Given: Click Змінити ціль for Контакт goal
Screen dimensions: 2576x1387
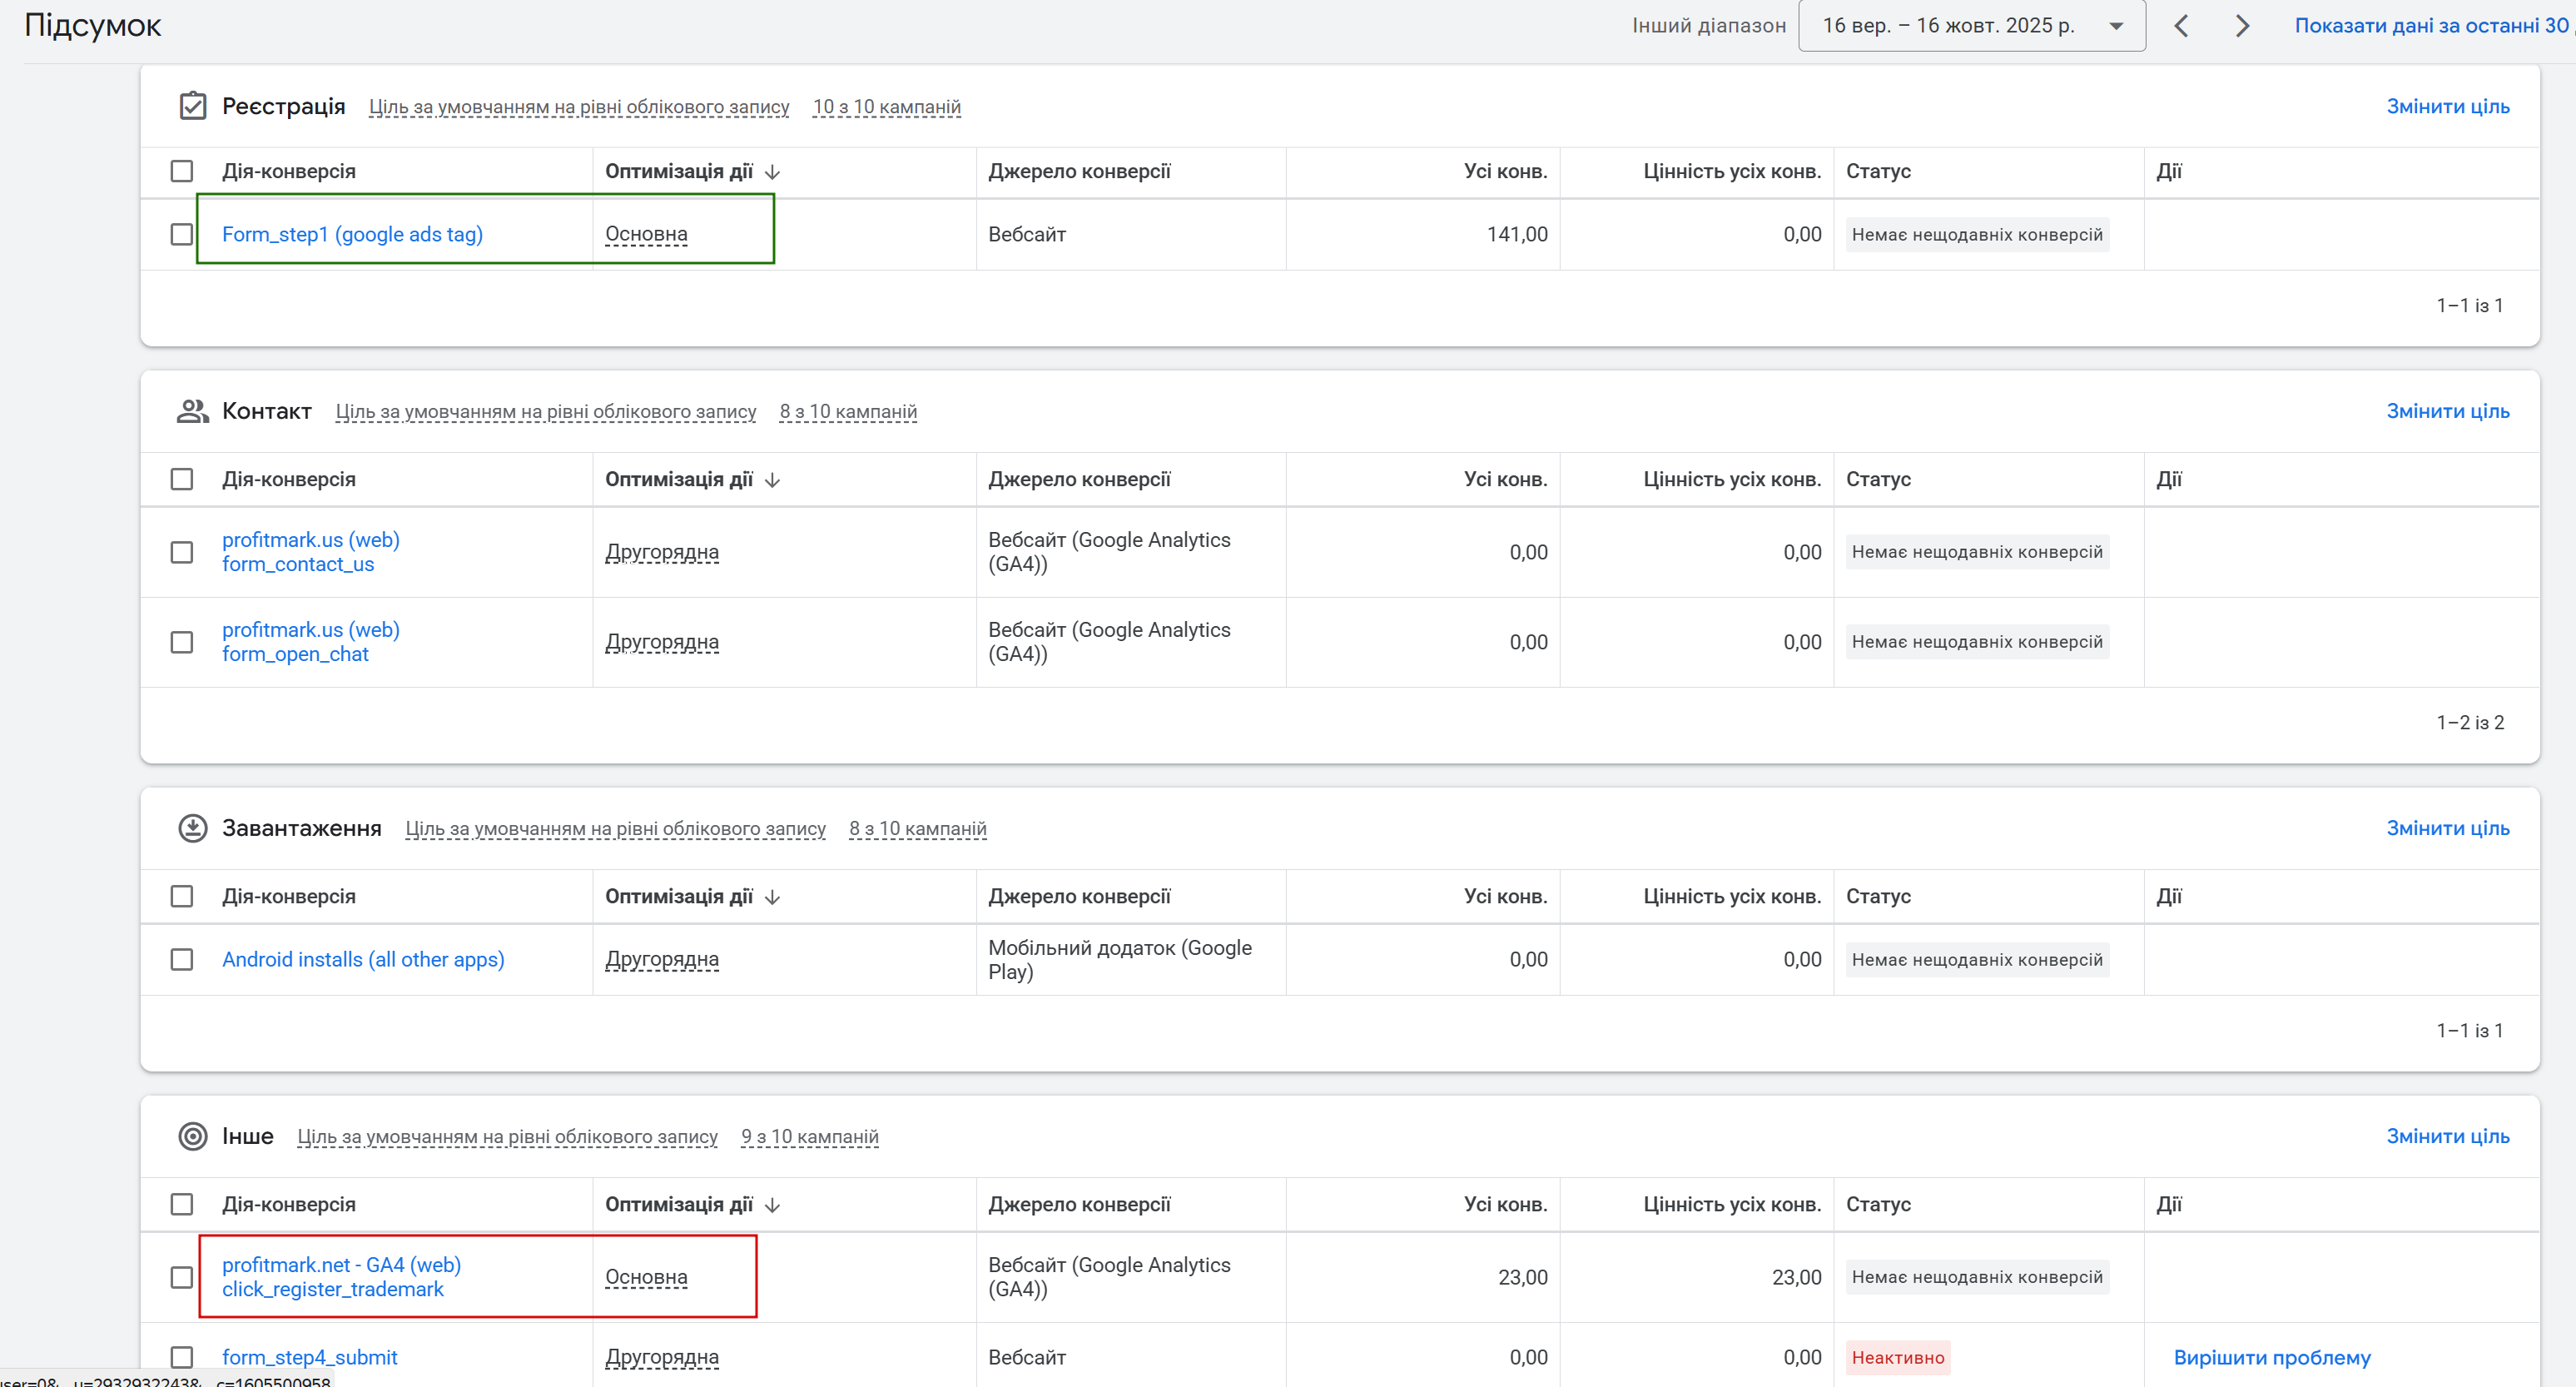Looking at the screenshot, I should point(2447,411).
